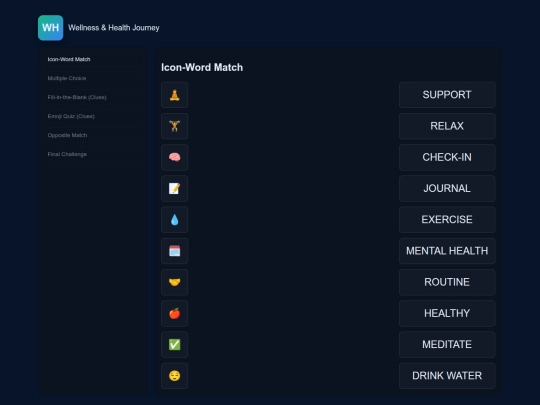Click the Wellness & Health Journey title
Image resolution: width=540 pixels, height=405 pixels.
[x=114, y=28]
